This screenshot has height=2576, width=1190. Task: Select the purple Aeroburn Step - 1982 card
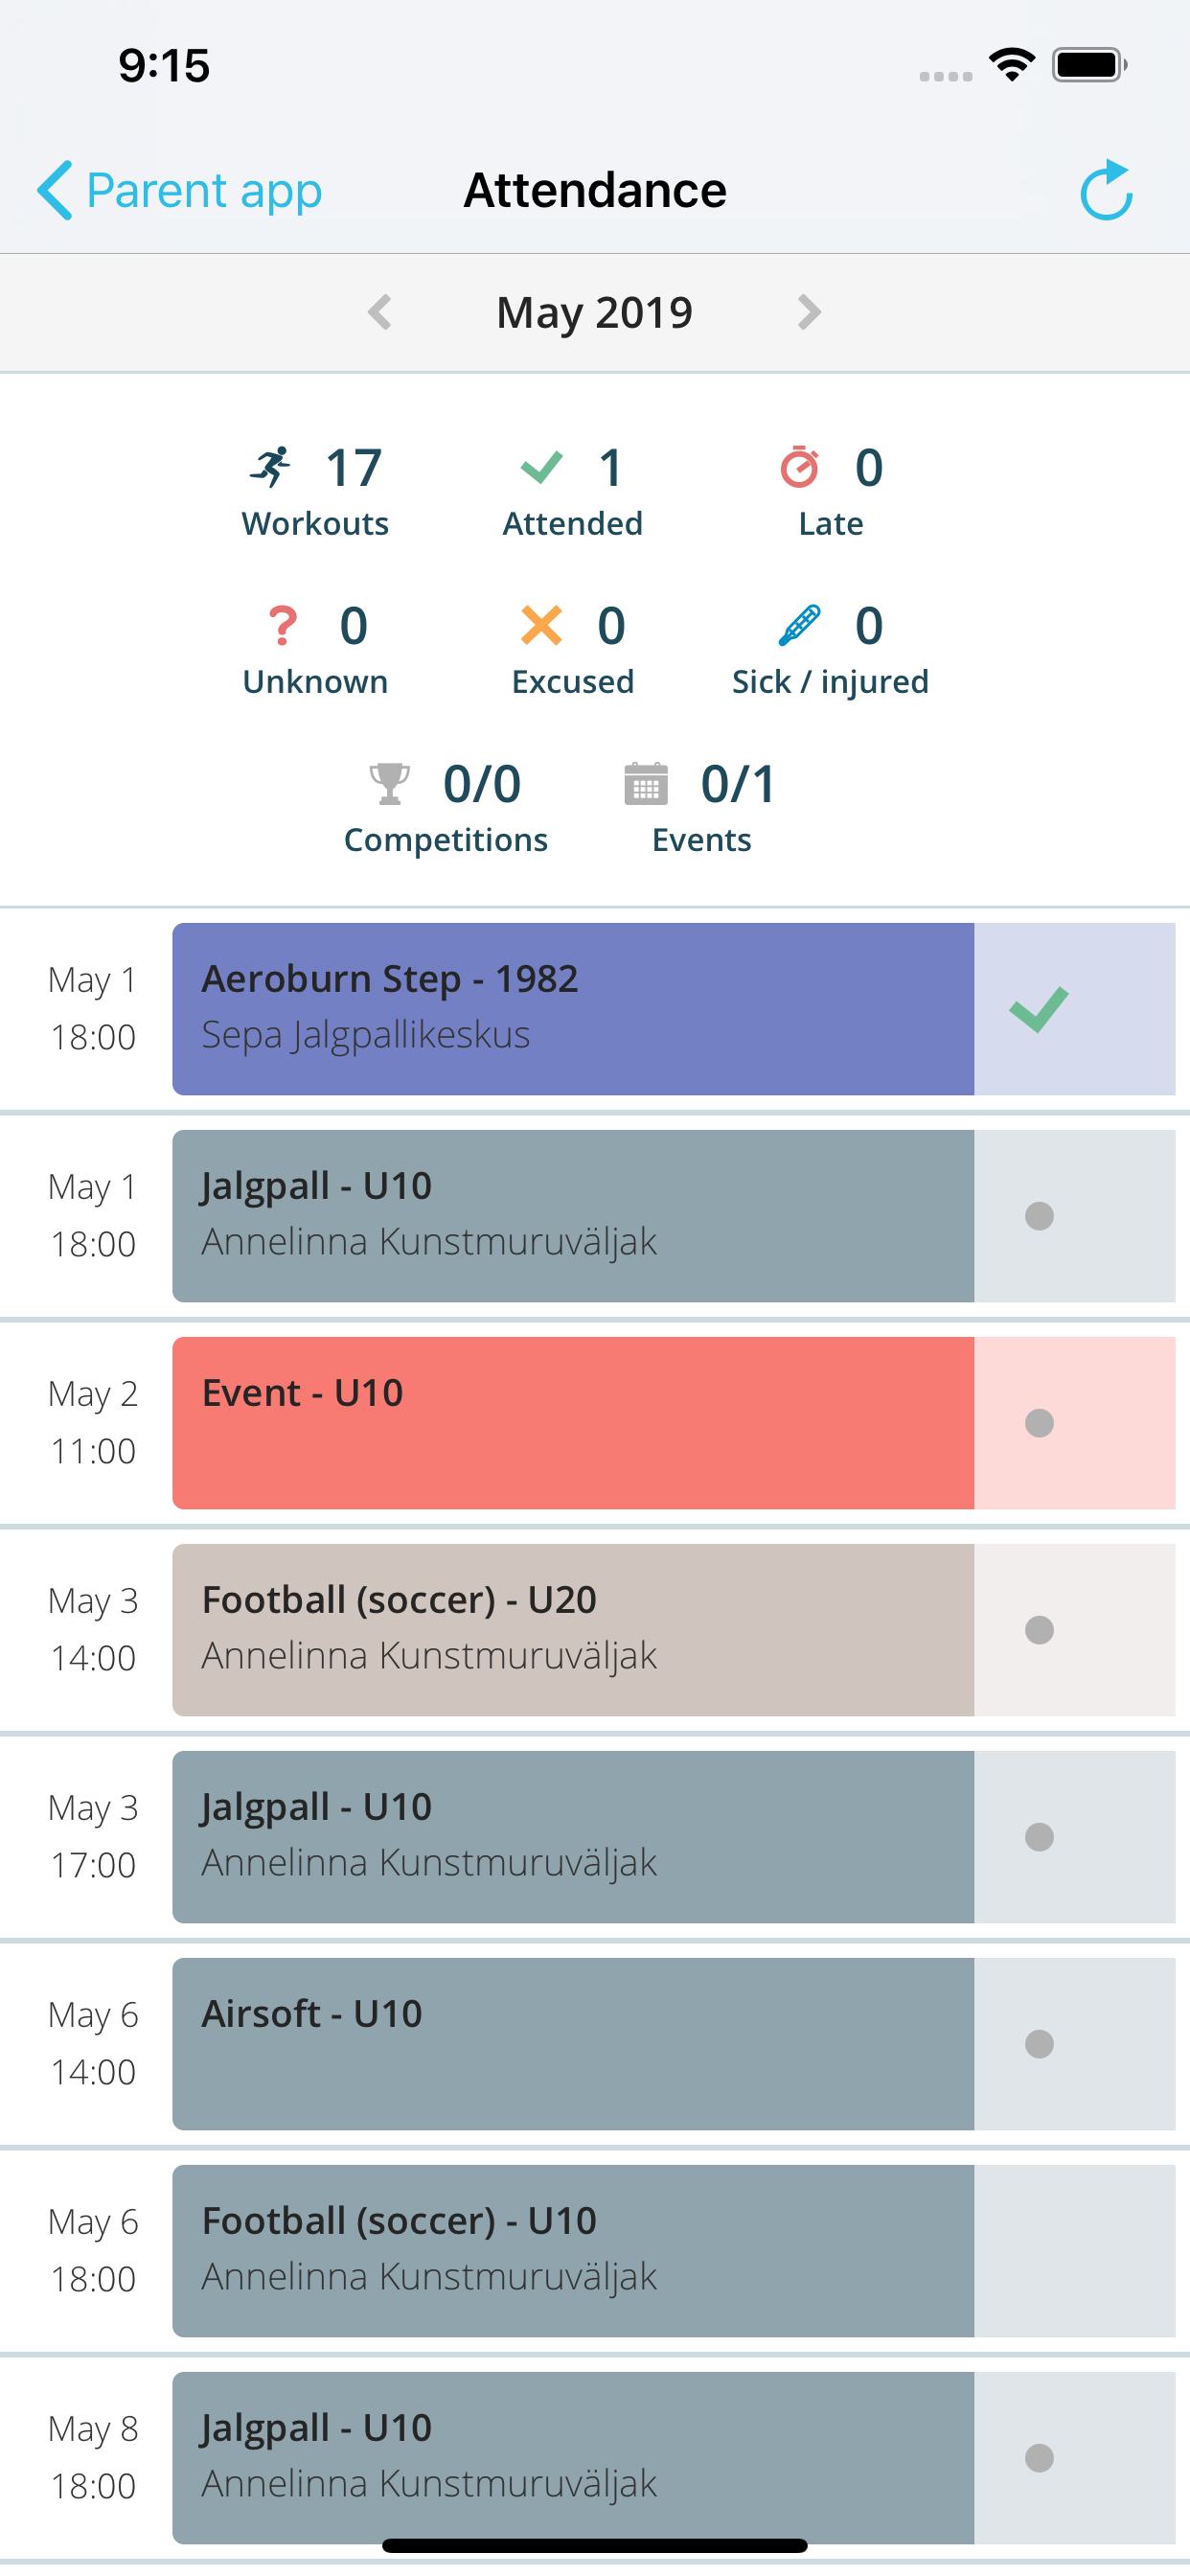click(x=572, y=1009)
